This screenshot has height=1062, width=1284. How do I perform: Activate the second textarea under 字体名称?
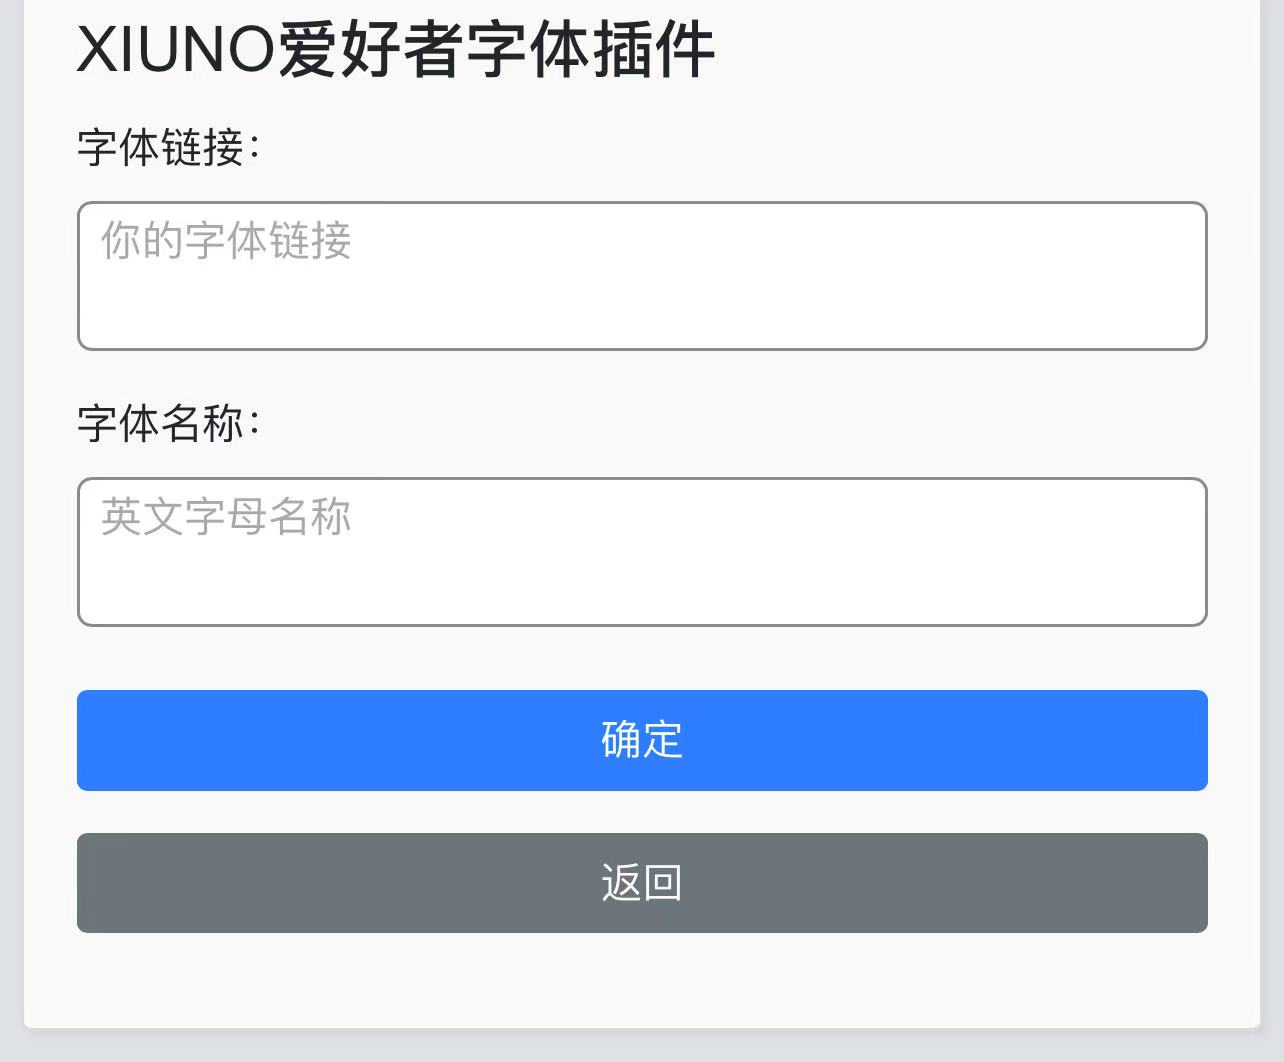click(x=642, y=552)
